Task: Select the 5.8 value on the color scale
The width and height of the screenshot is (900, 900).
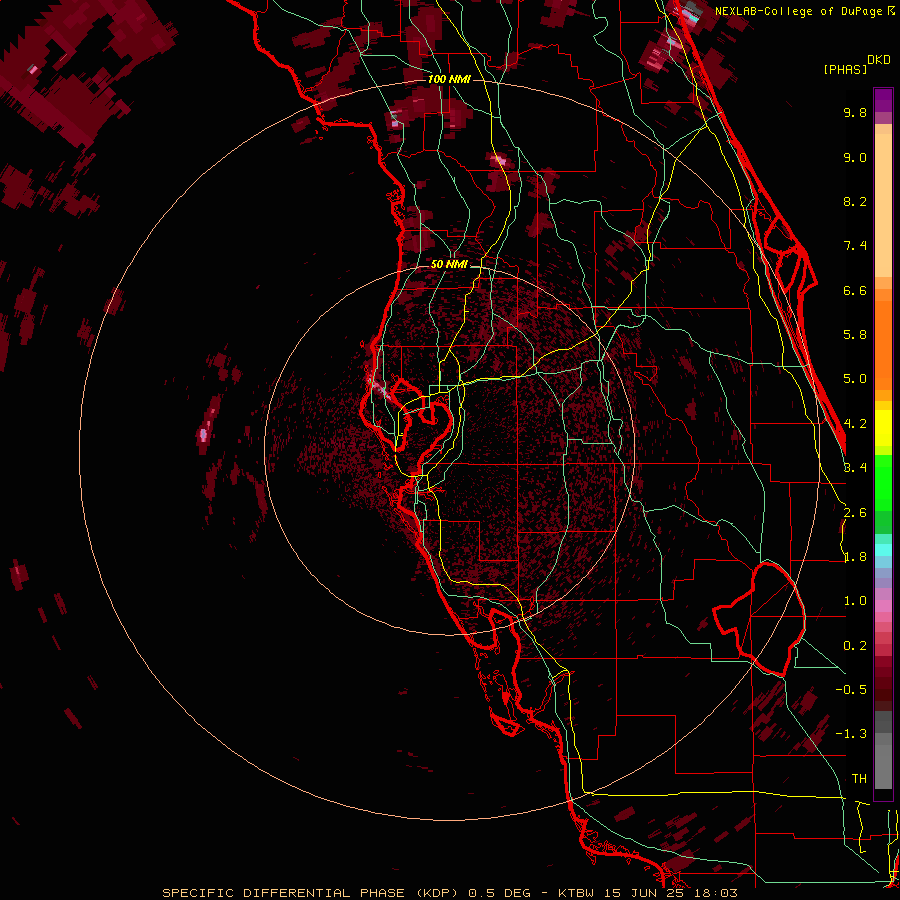Action: [855, 335]
